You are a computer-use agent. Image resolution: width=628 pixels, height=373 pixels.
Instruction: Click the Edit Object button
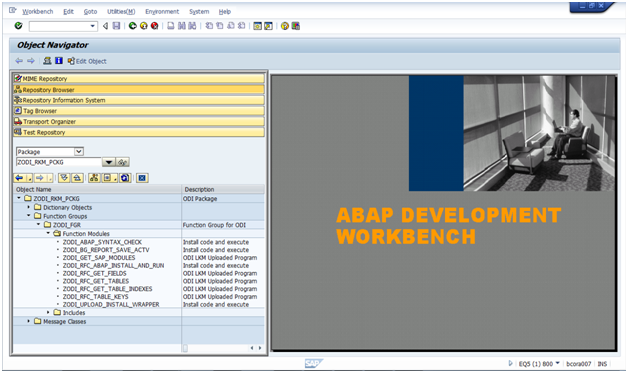click(x=87, y=61)
